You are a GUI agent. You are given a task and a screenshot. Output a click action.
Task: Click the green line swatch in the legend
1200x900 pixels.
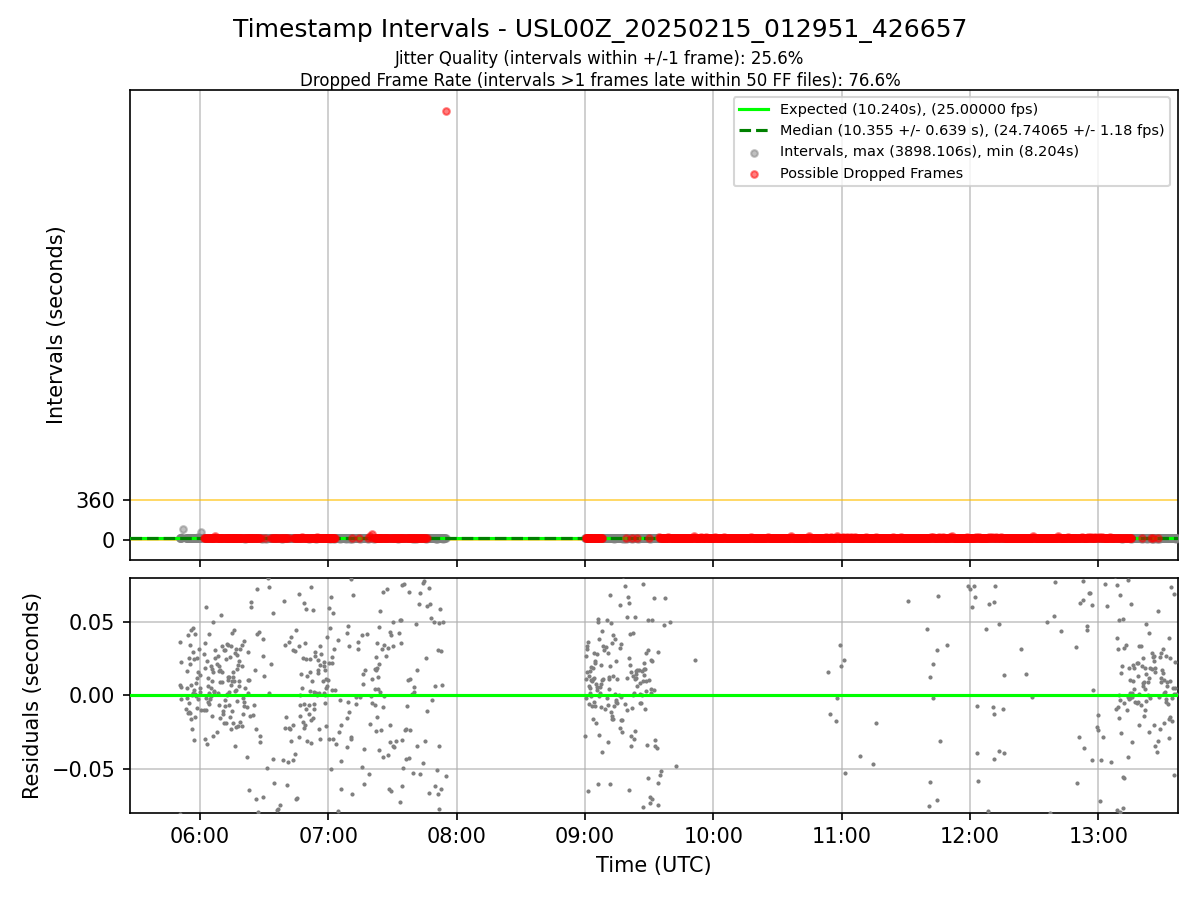tap(755, 109)
